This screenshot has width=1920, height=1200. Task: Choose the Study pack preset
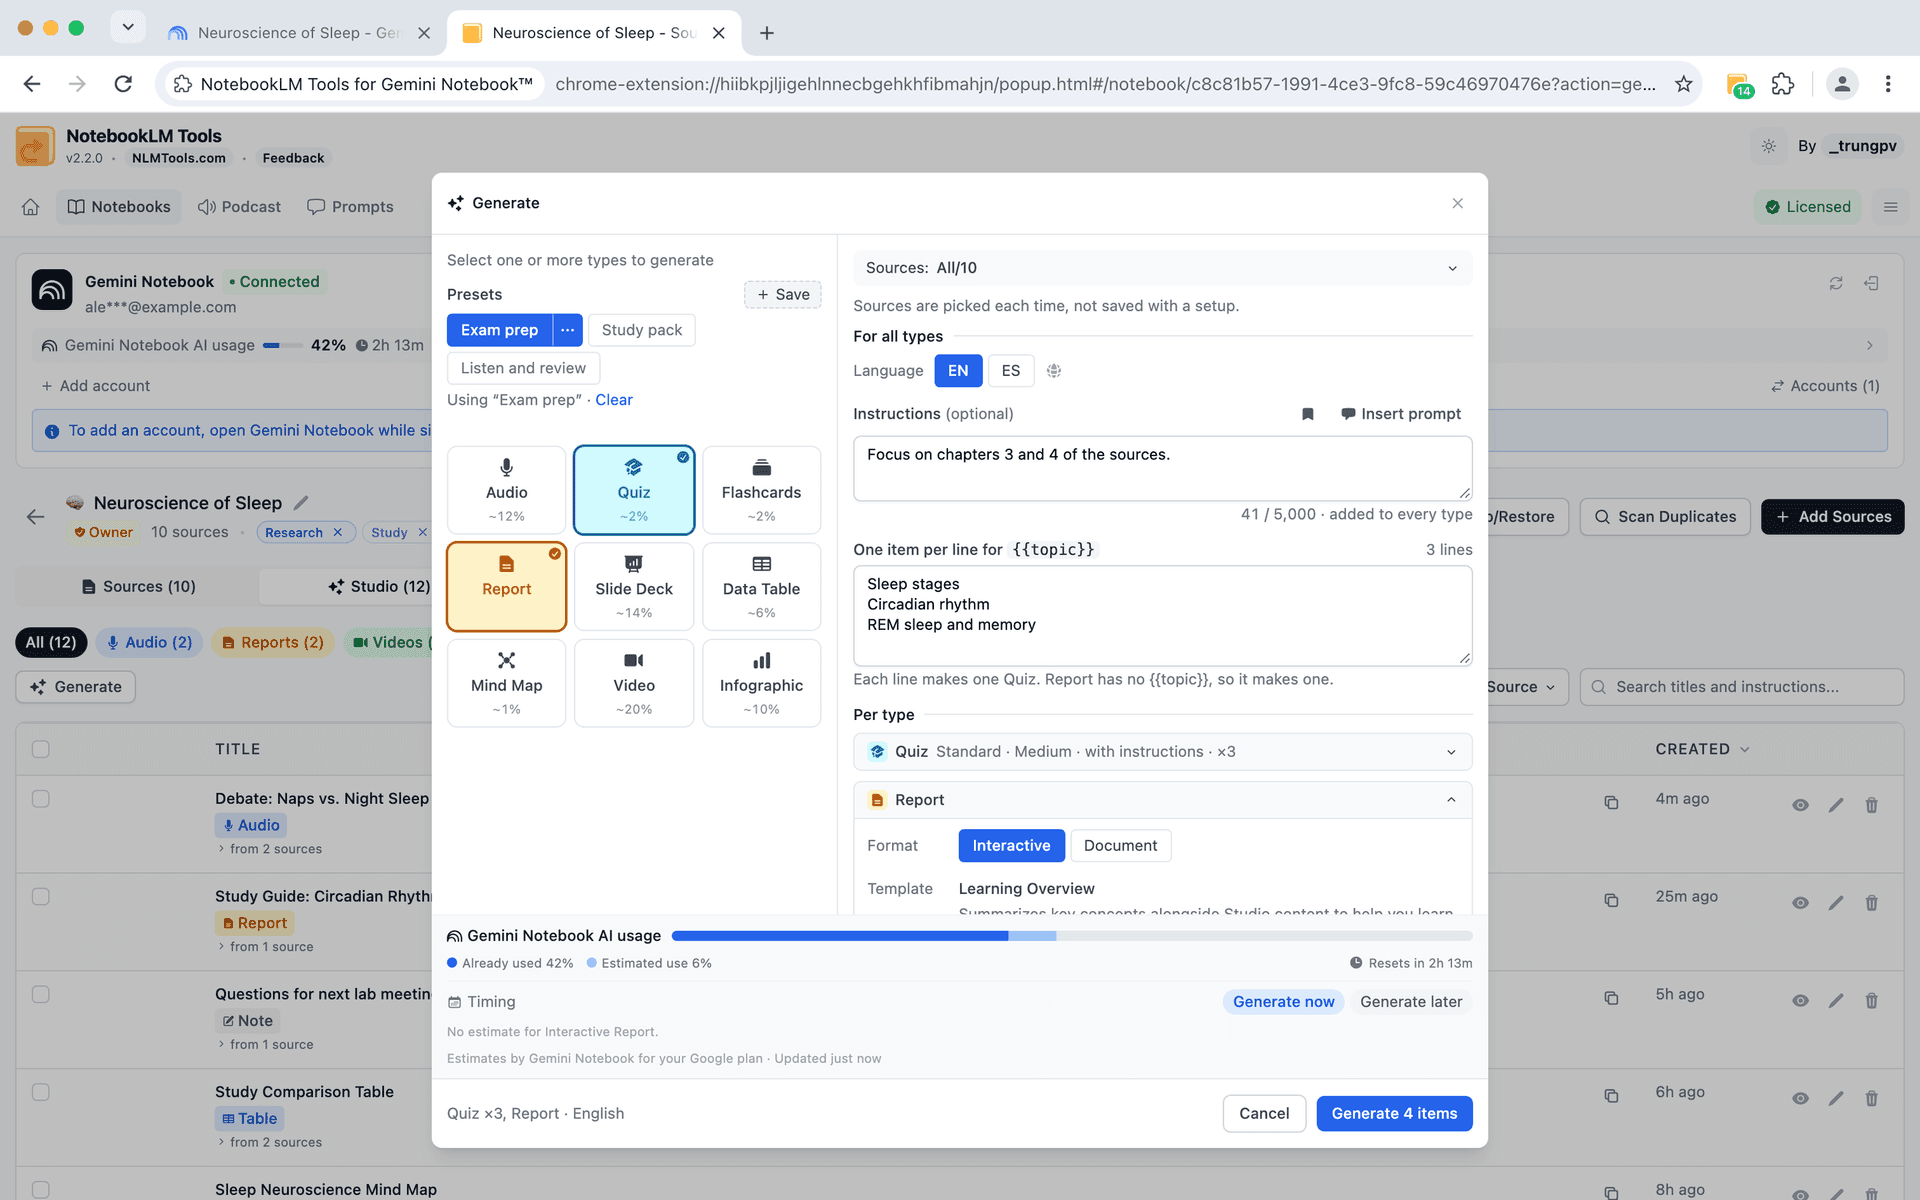pos(642,330)
